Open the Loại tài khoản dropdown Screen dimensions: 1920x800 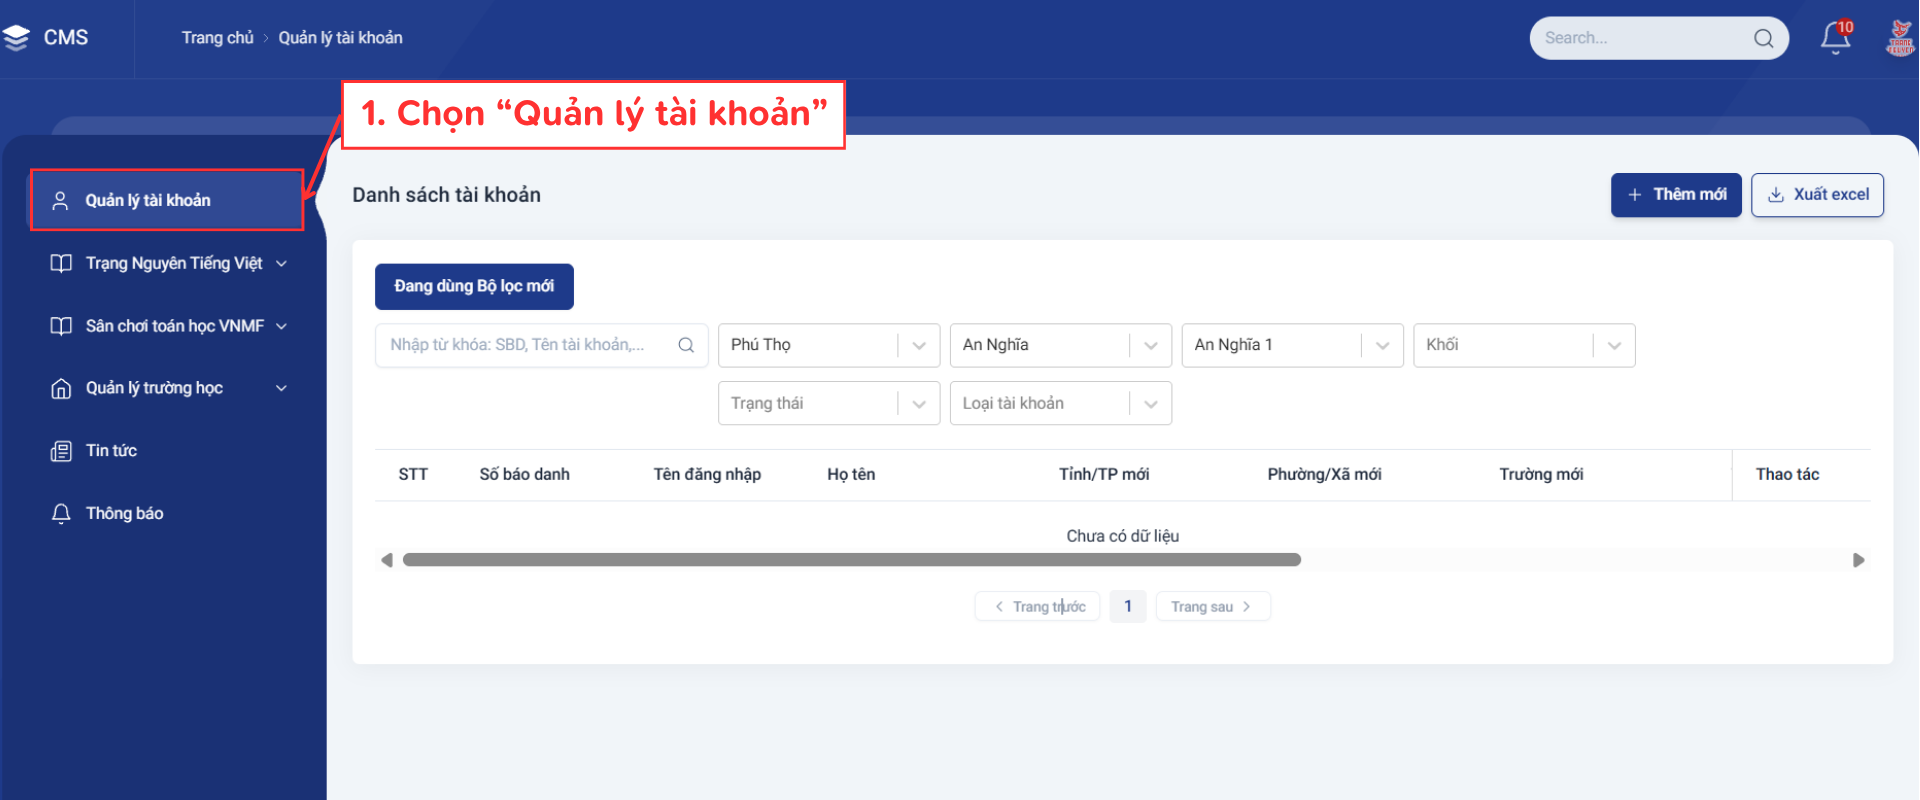click(1060, 403)
